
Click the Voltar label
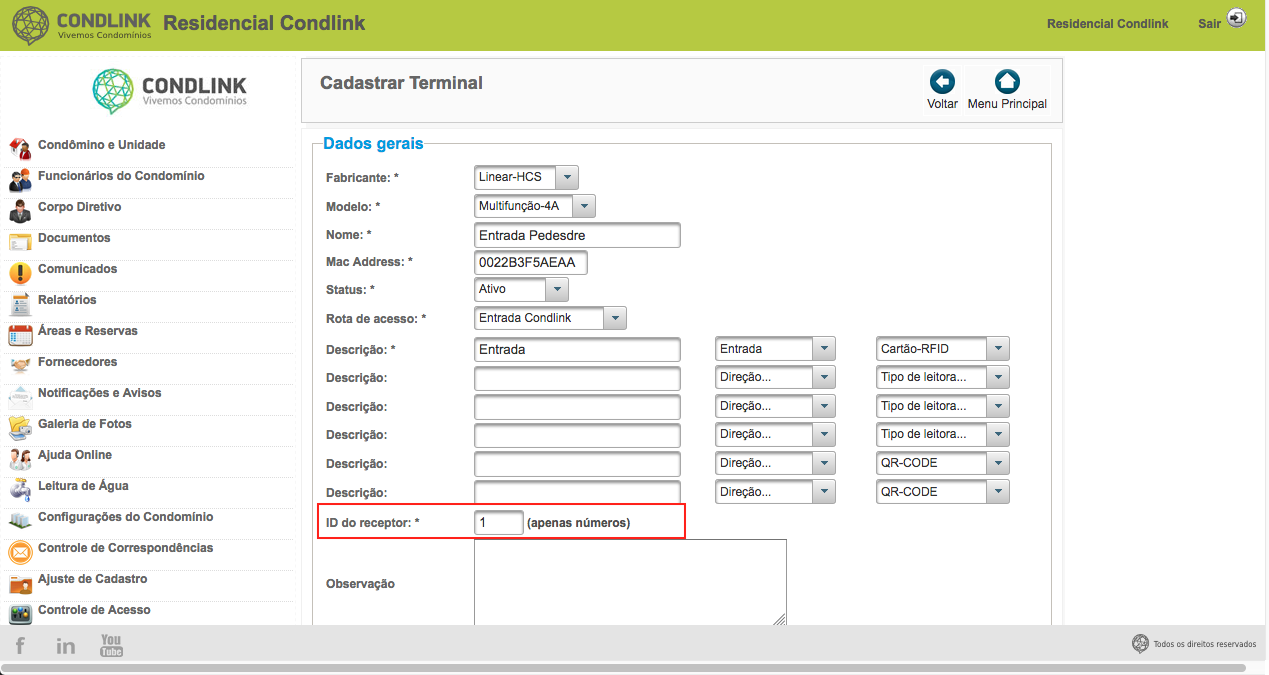point(942,104)
